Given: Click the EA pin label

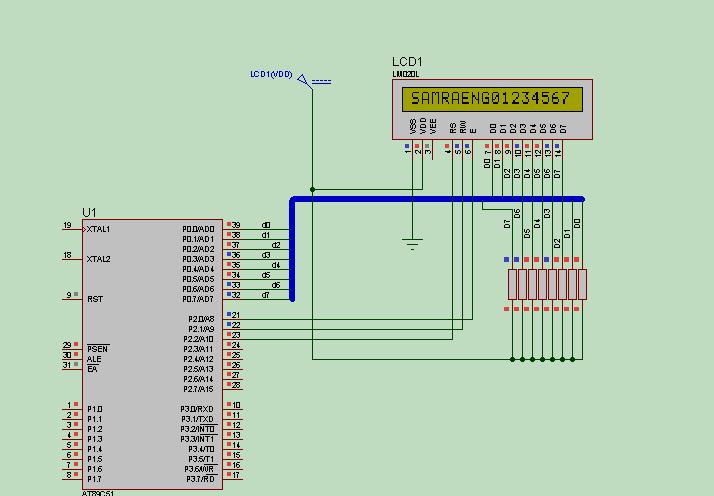Looking at the screenshot, I should point(92,369).
